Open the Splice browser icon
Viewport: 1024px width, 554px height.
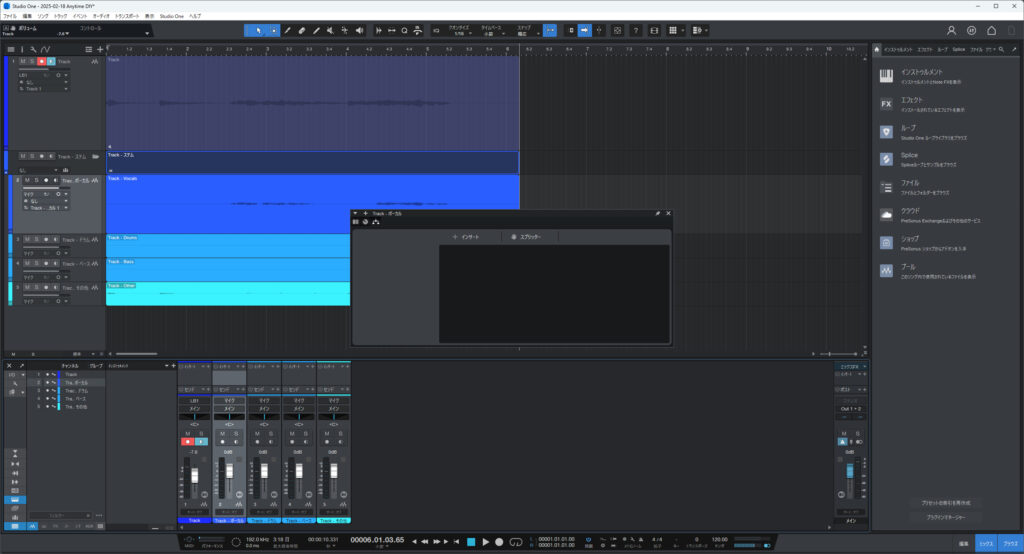point(886,159)
